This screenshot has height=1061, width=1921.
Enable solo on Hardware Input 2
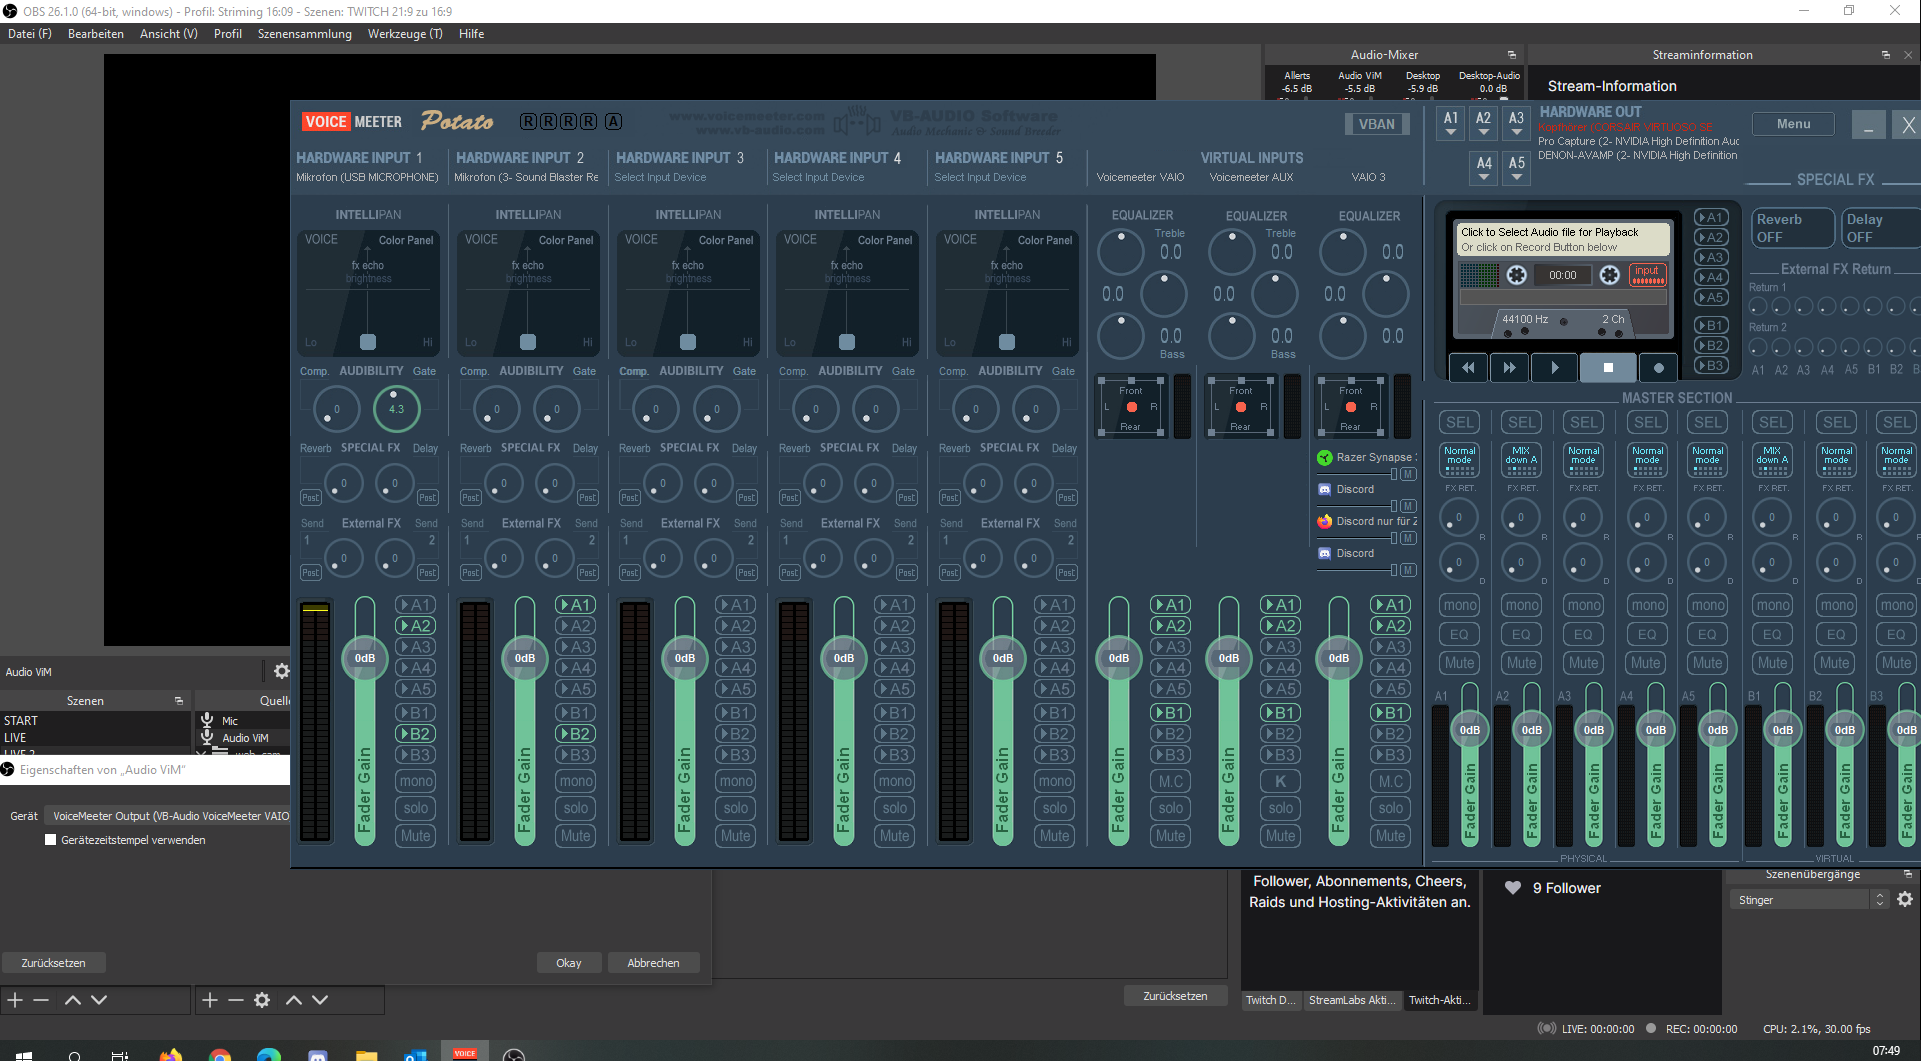point(575,808)
